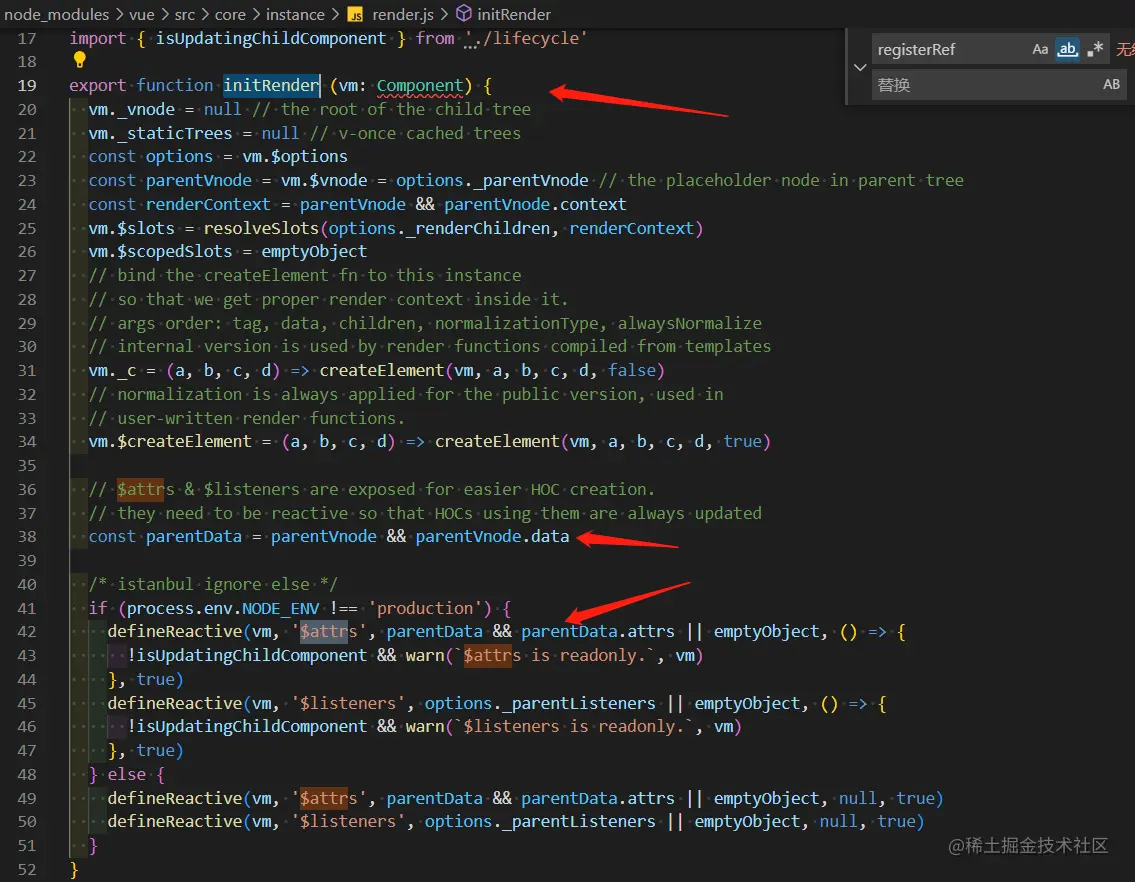Open initRender symbol breadcrumb
The width and height of the screenshot is (1135, 882).
click(514, 14)
